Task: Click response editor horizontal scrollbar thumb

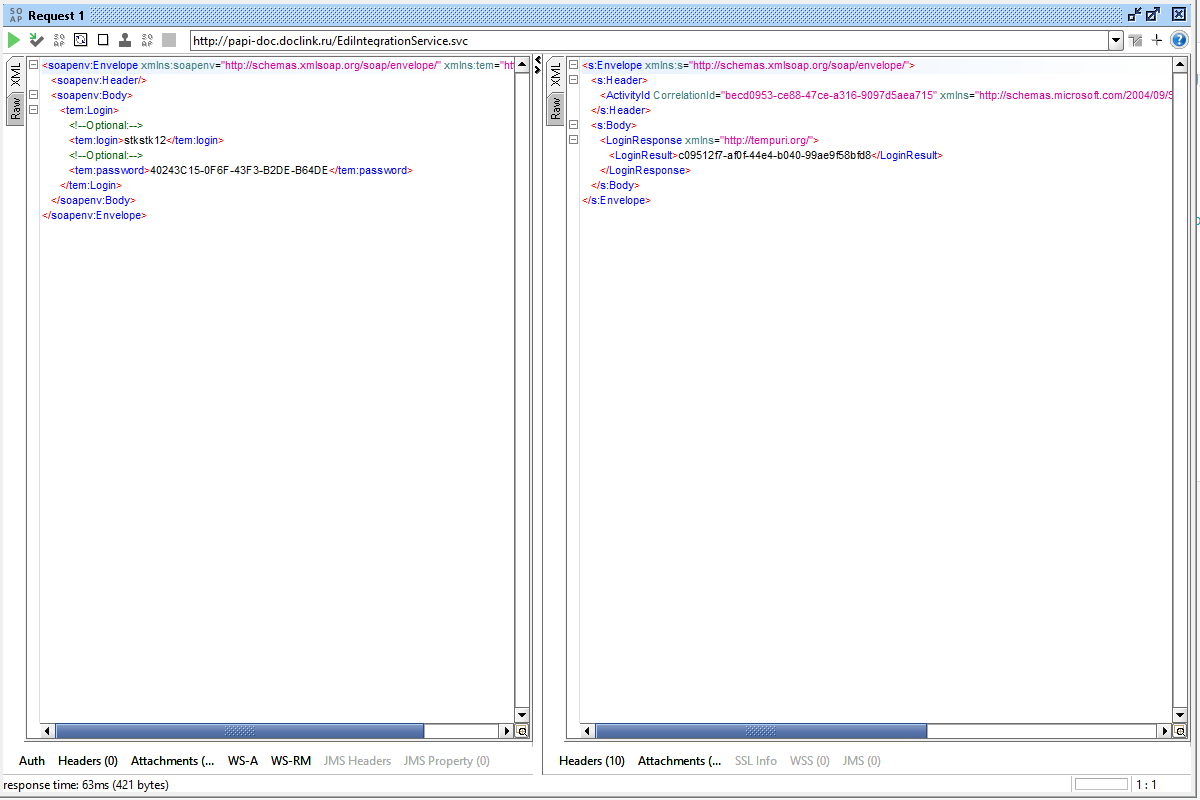Action: tap(762, 731)
